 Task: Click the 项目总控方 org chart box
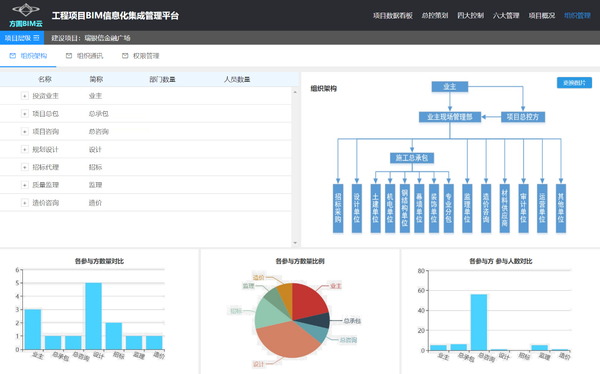pyautogui.click(x=523, y=117)
